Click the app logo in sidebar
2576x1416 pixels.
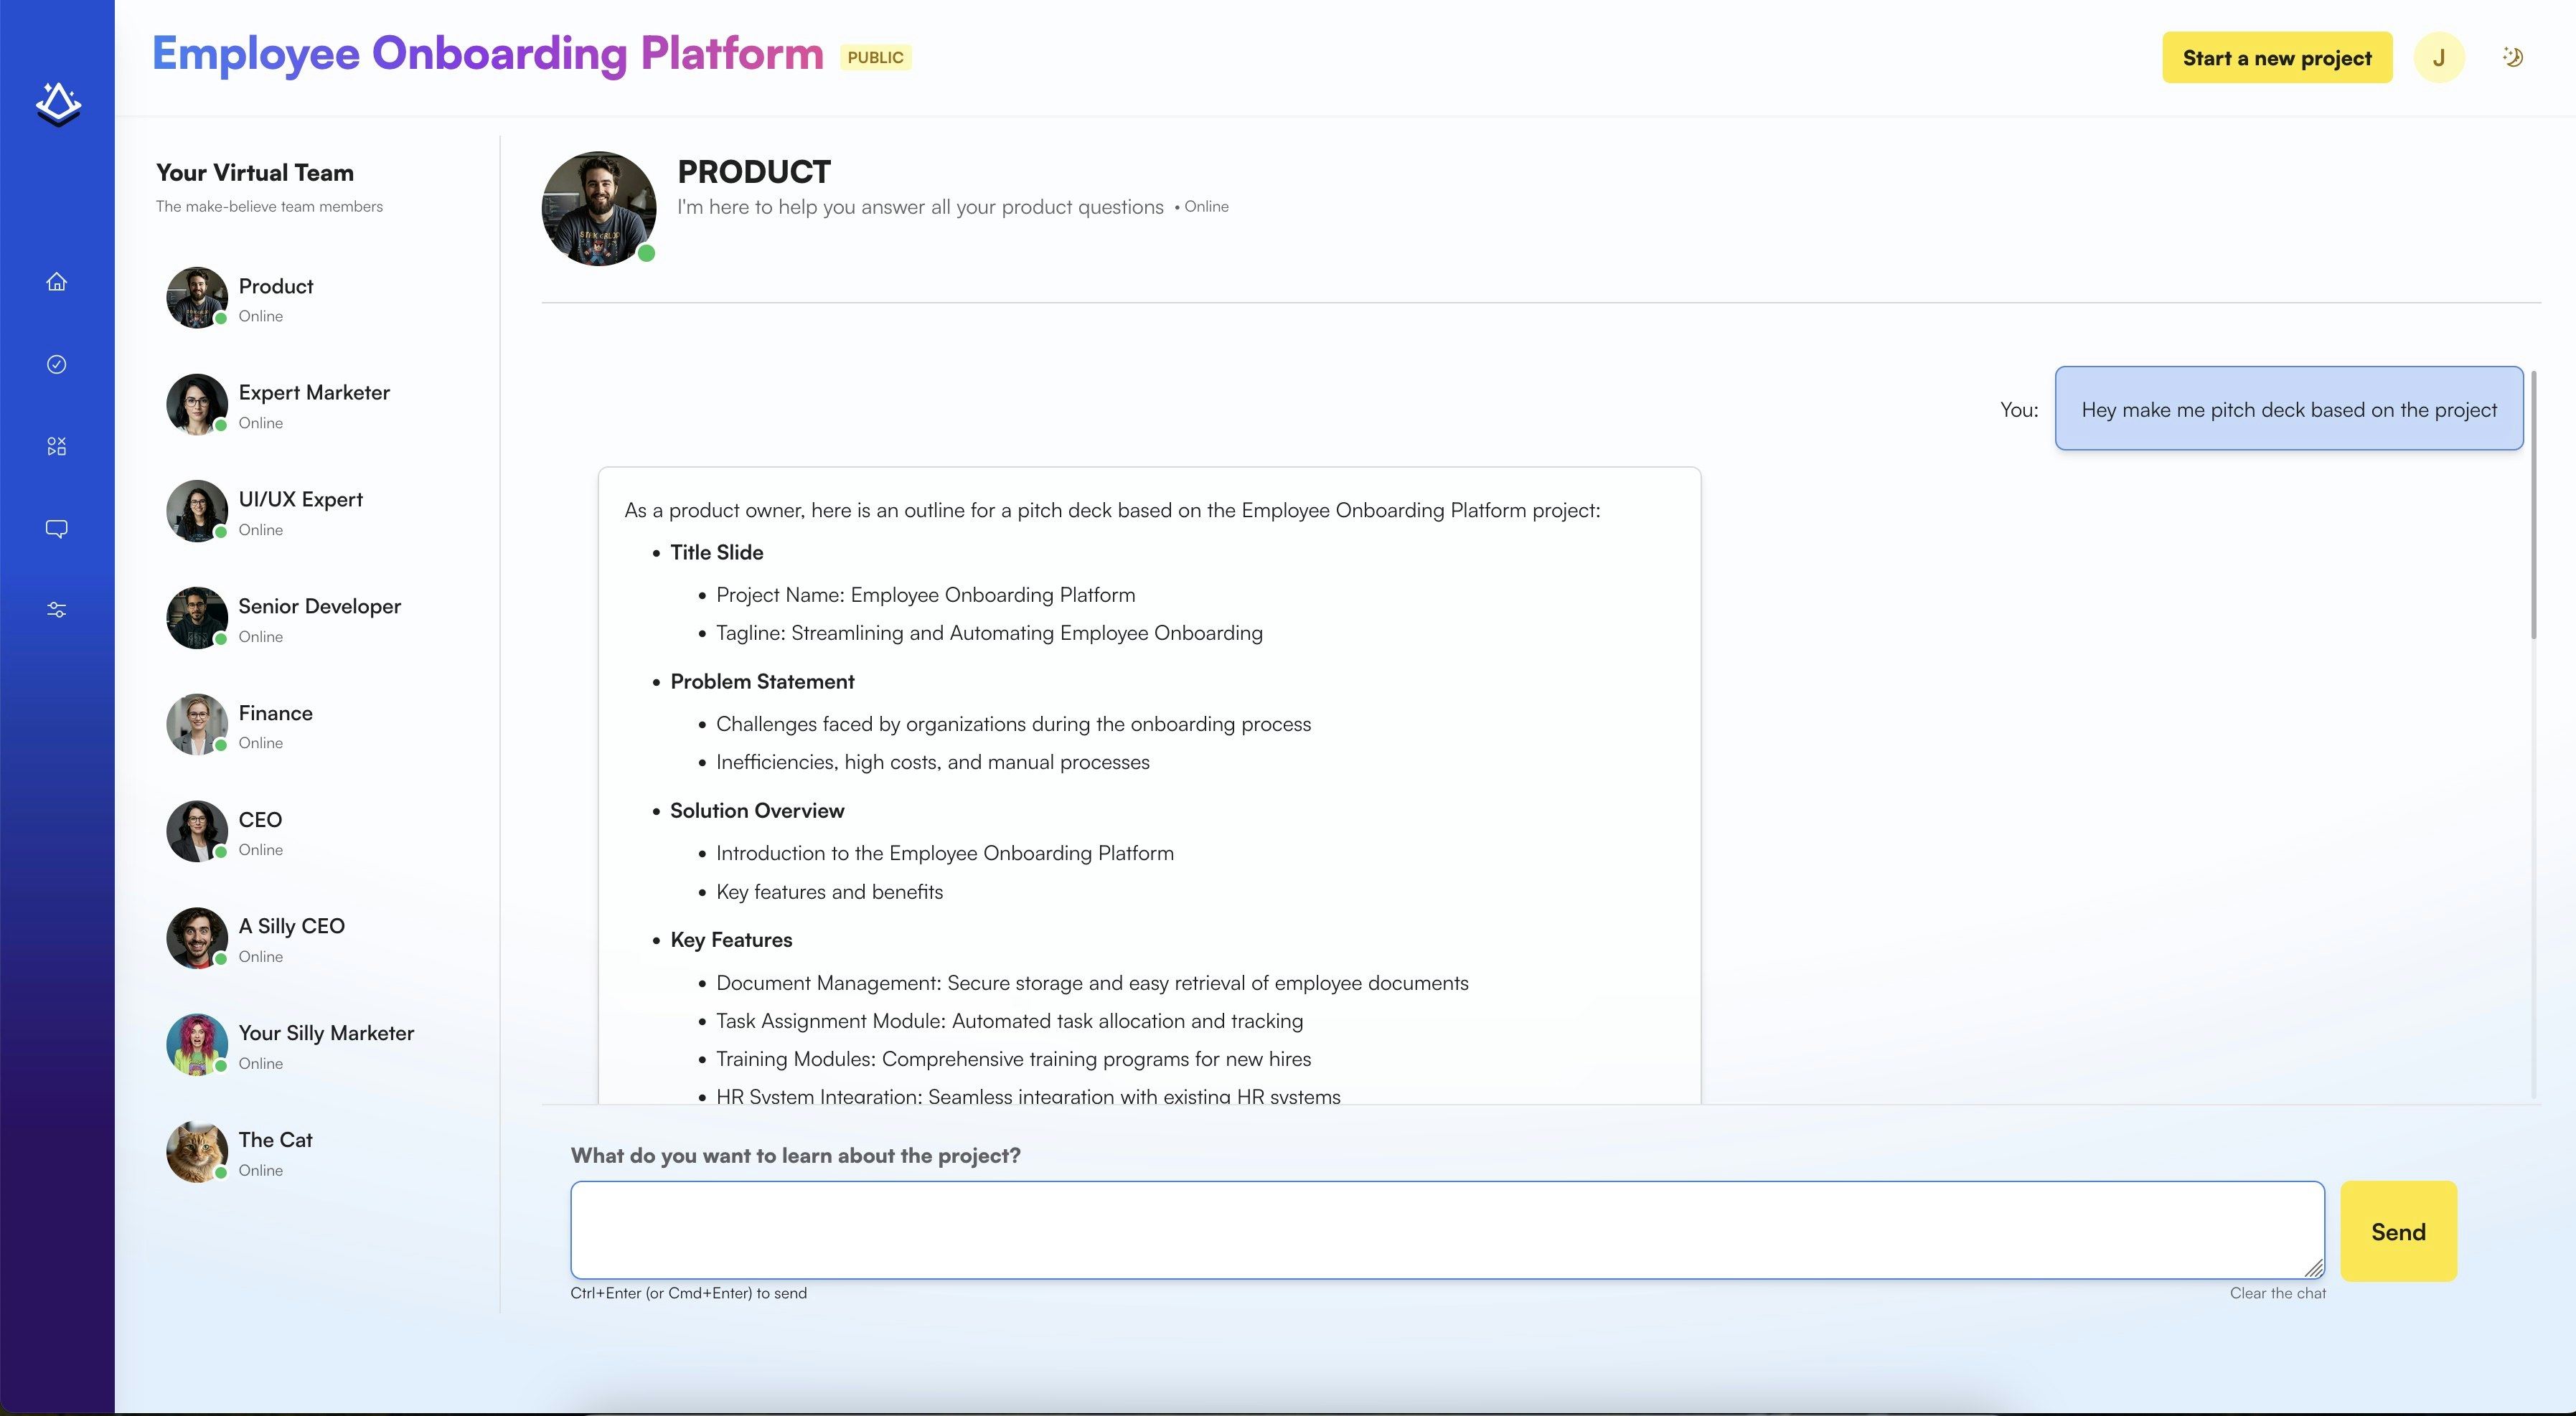pos(58,104)
